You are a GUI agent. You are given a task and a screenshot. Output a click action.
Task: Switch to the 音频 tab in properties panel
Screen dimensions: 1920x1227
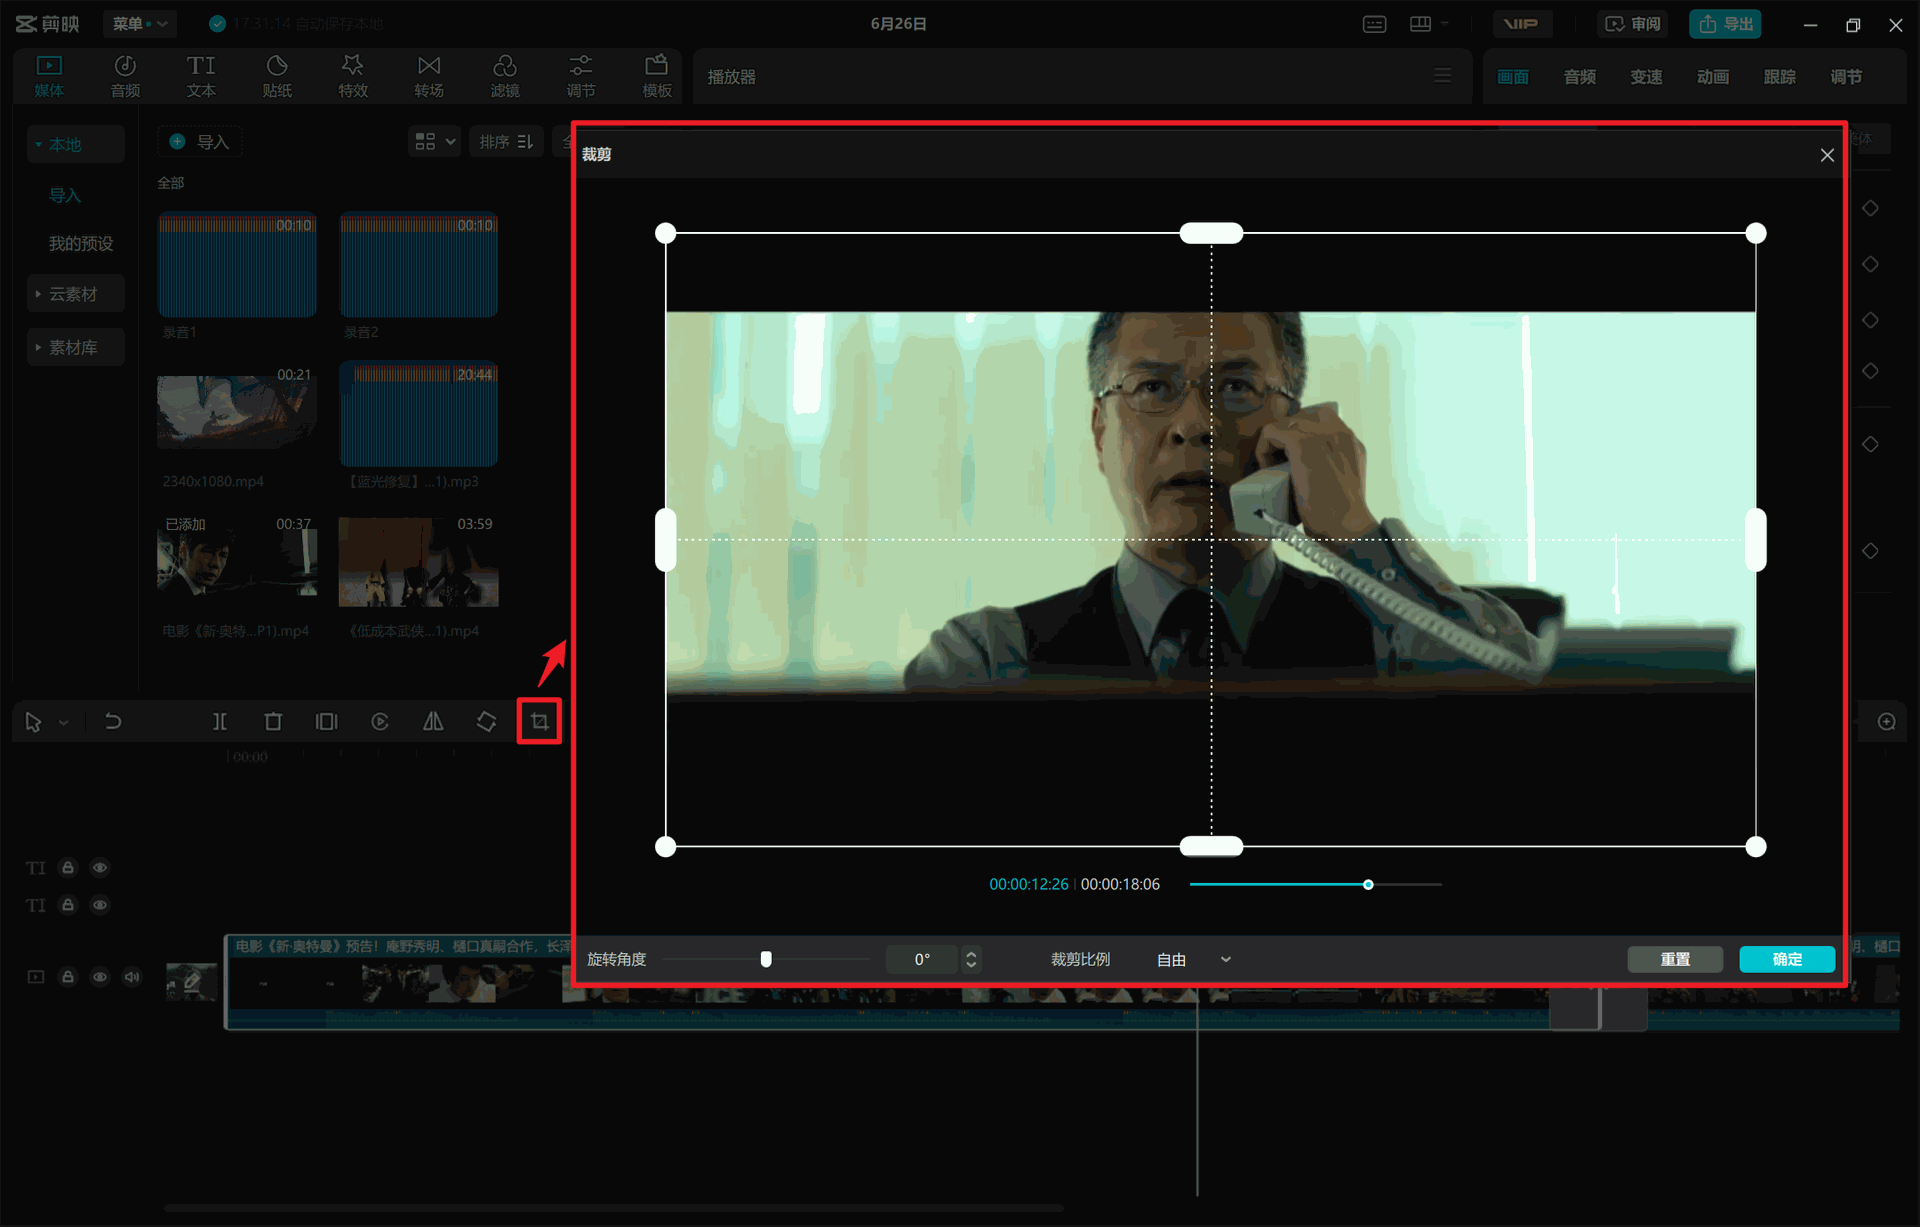[x=1580, y=77]
